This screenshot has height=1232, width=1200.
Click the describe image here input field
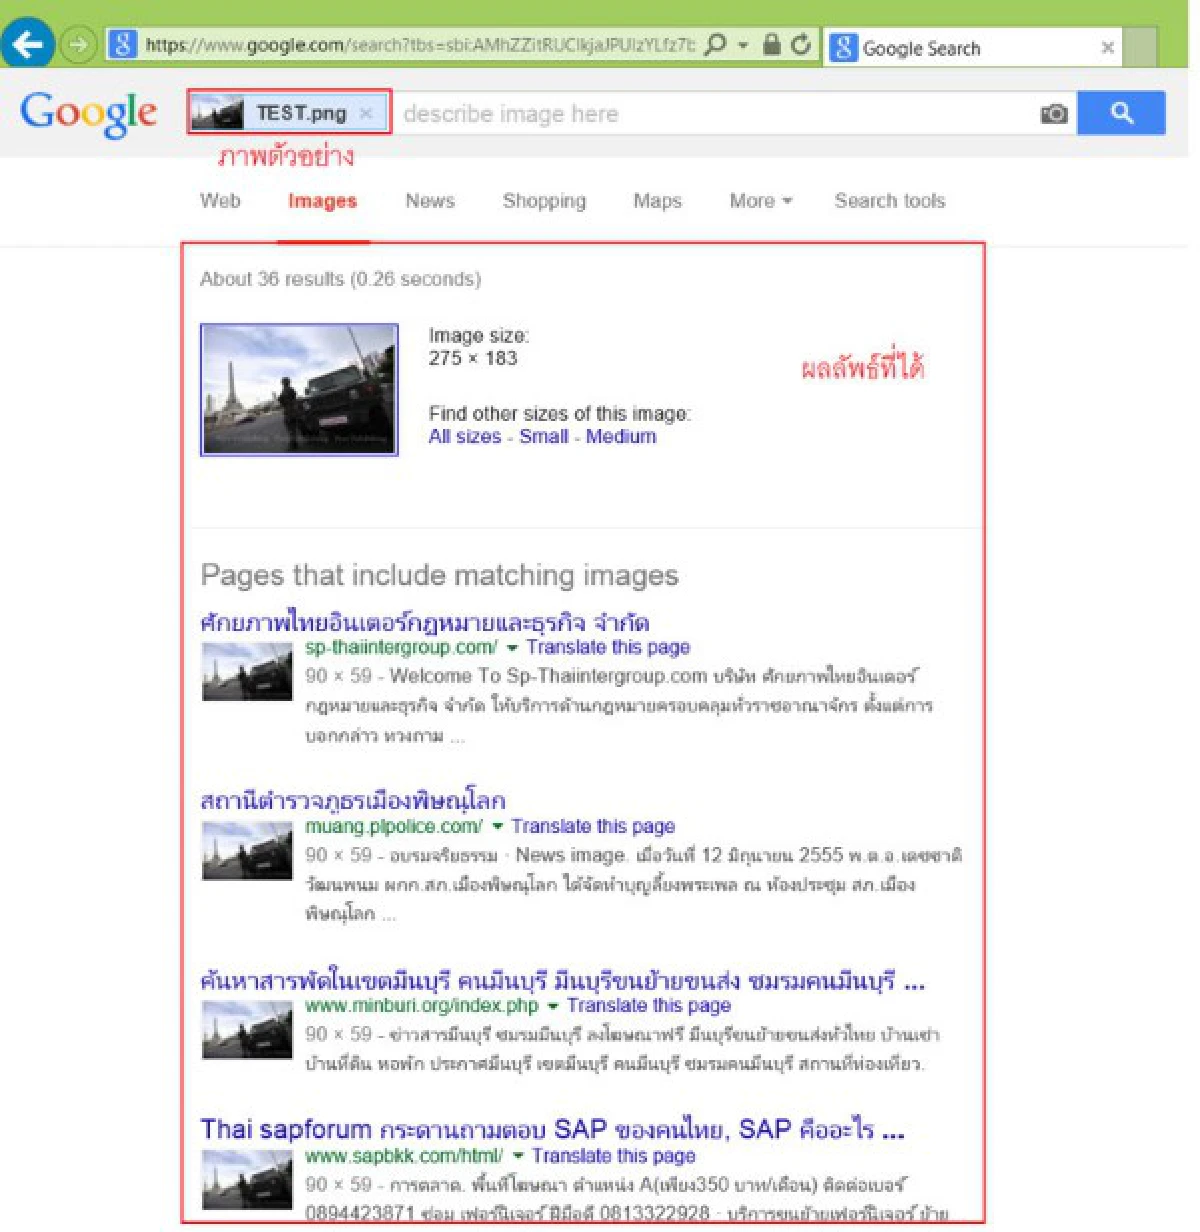(710, 114)
